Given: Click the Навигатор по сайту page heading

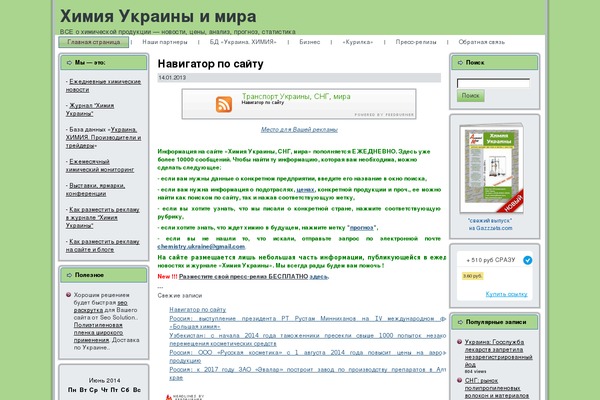Looking at the screenshot, I should [210, 64].
